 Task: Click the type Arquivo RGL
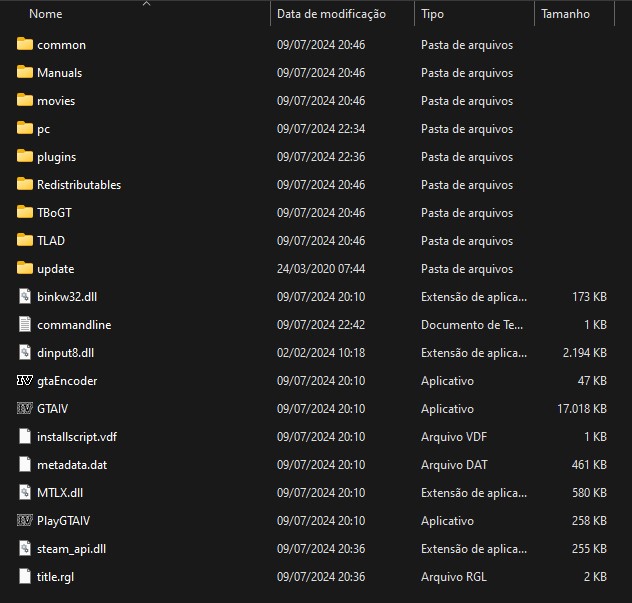[454, 577]
